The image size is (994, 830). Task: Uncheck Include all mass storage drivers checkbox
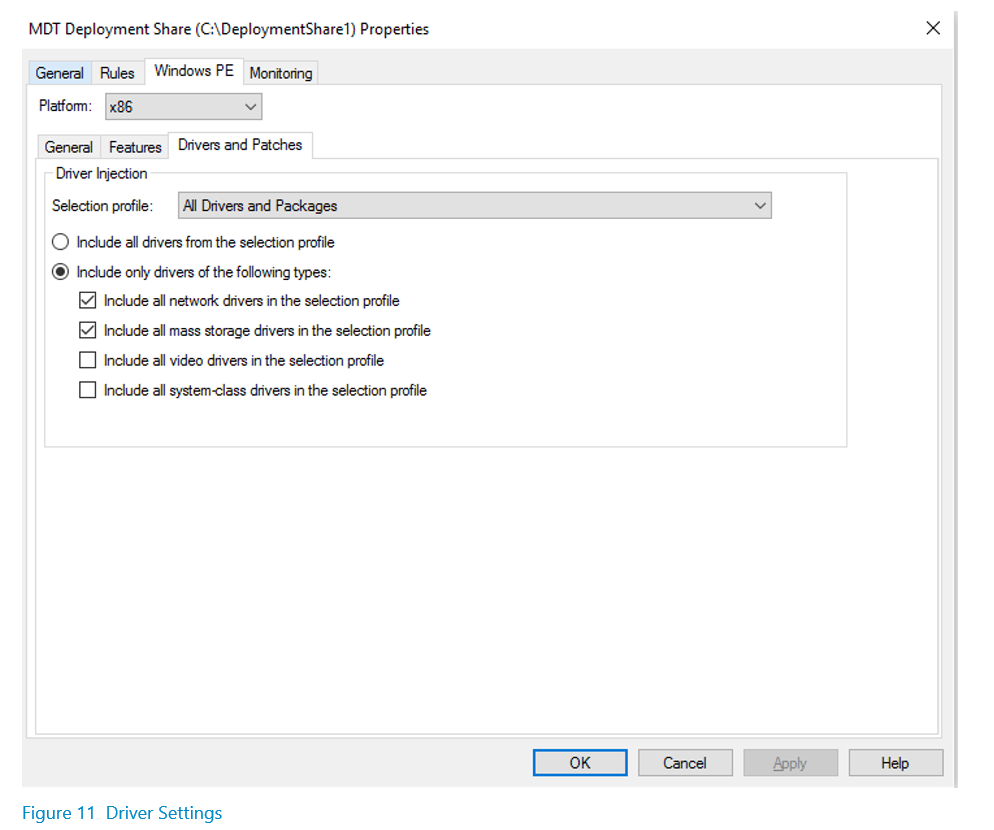click(x=87, y=330)
